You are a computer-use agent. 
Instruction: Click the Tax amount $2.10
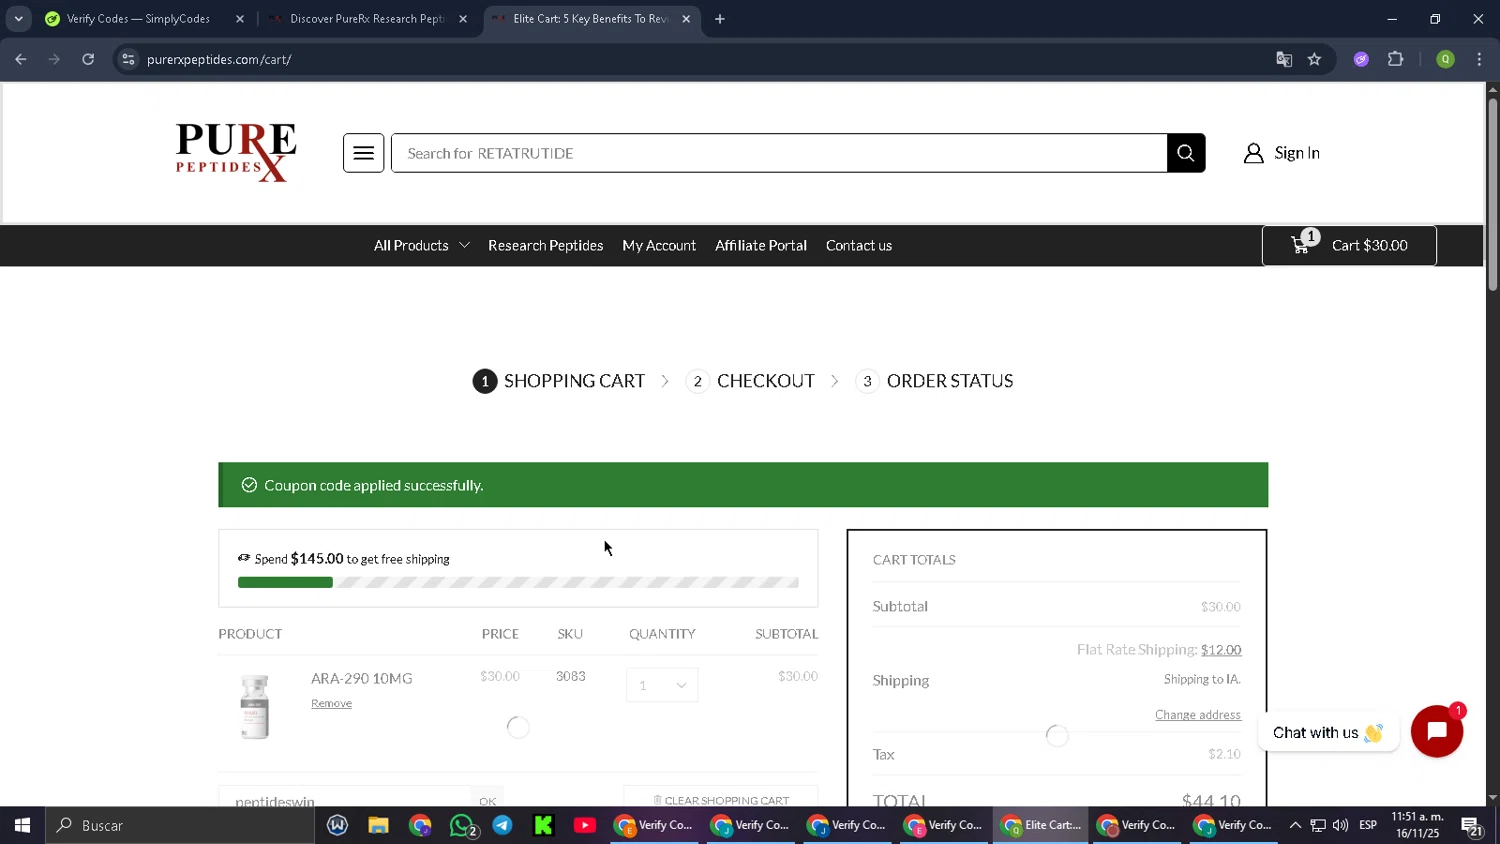click(x=1224, y=754)
